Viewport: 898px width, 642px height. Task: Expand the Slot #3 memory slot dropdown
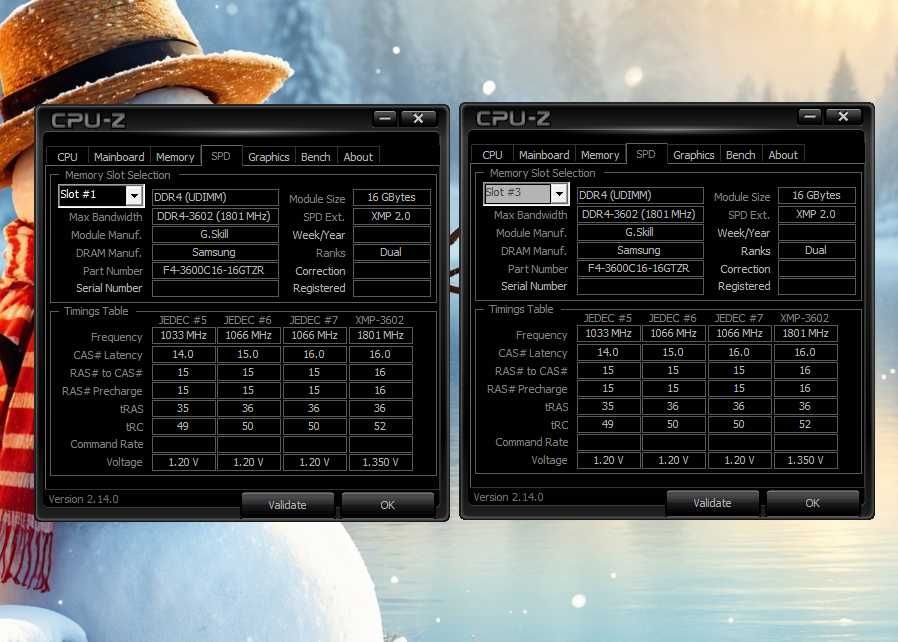(x=559, y=194)
